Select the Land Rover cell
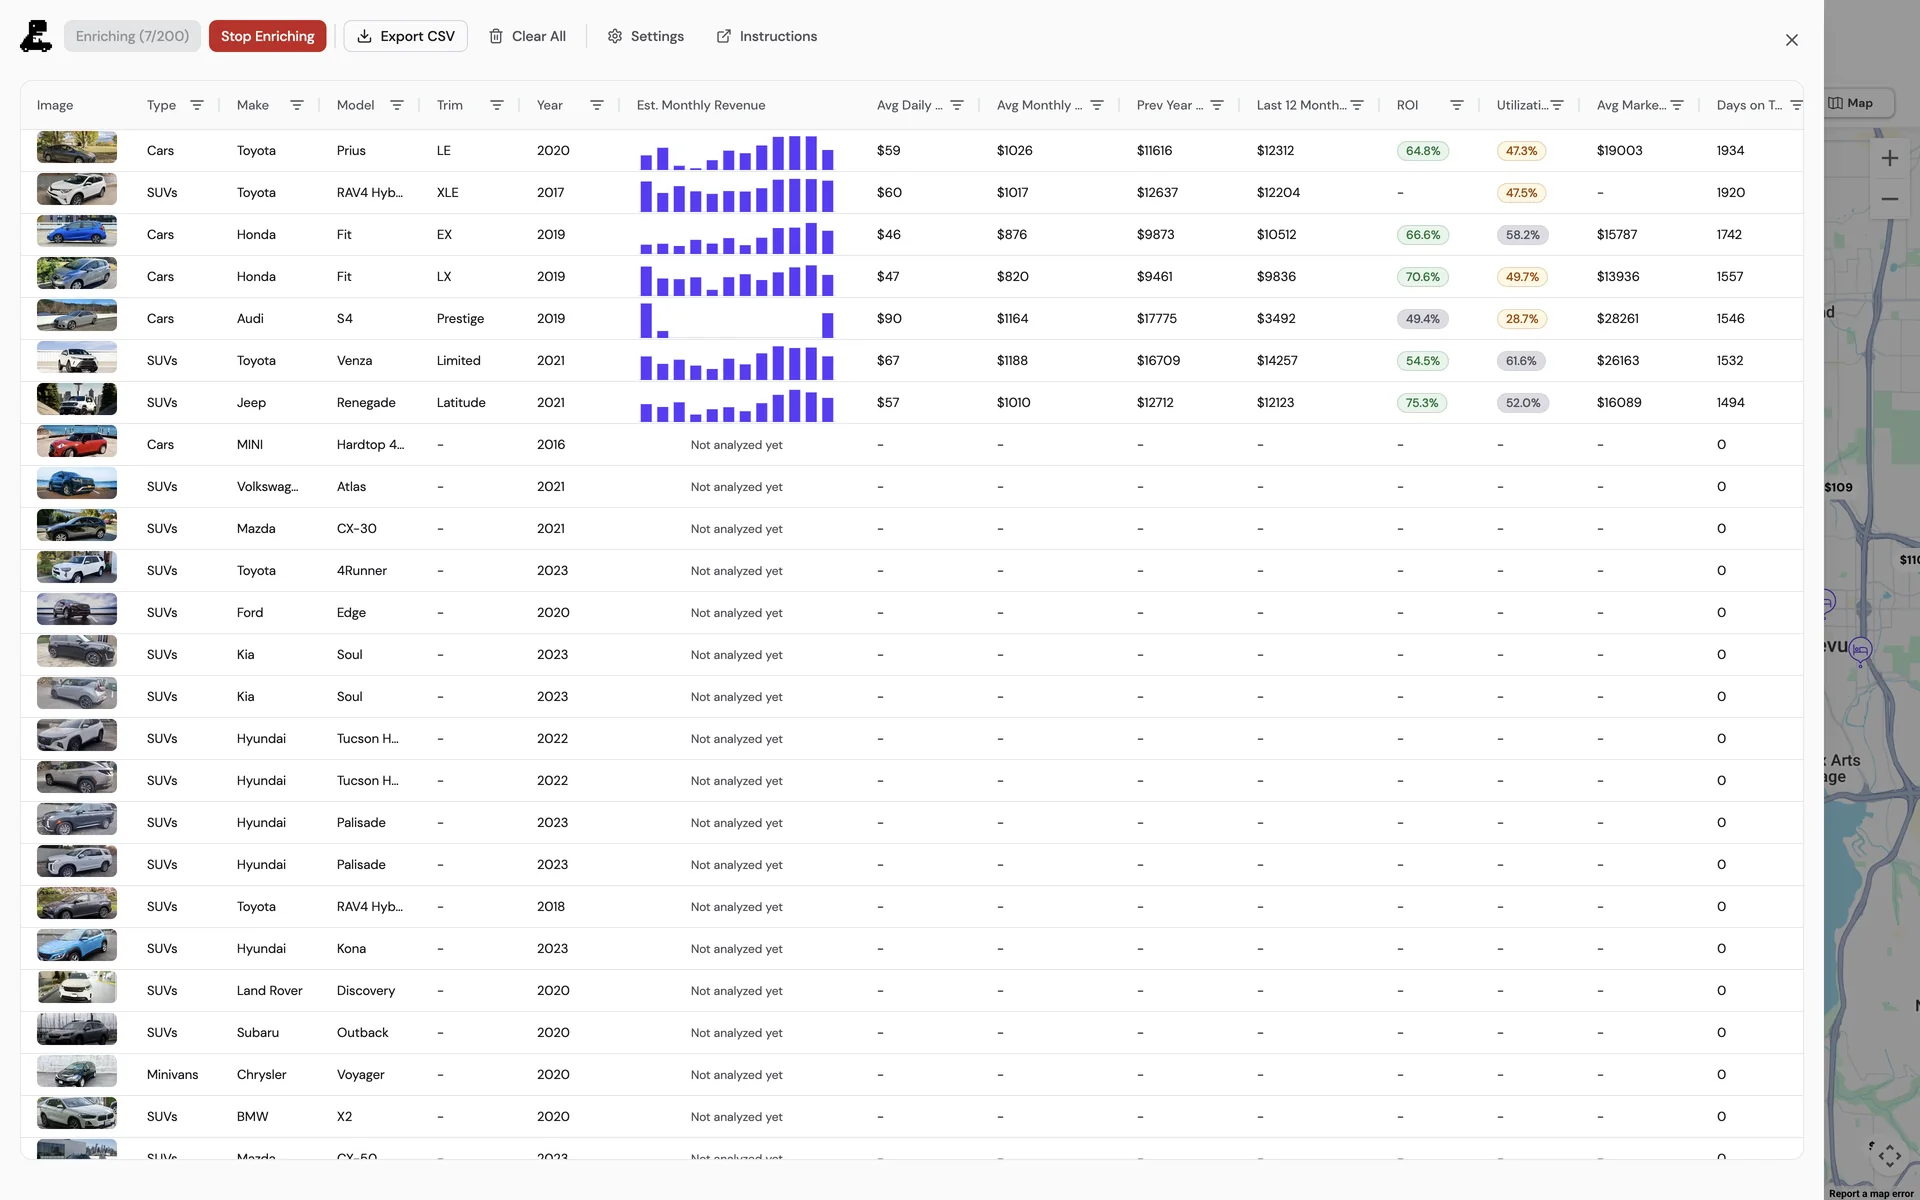 tap(269, 991)
